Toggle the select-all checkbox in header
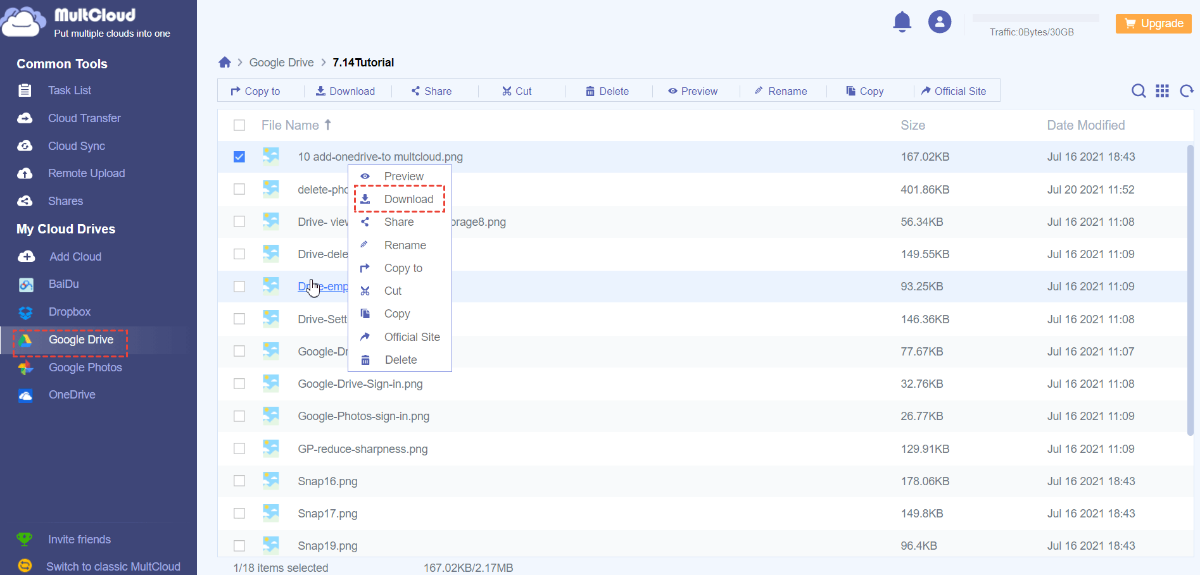This screenshot has width=1200, height=575. 239,125
